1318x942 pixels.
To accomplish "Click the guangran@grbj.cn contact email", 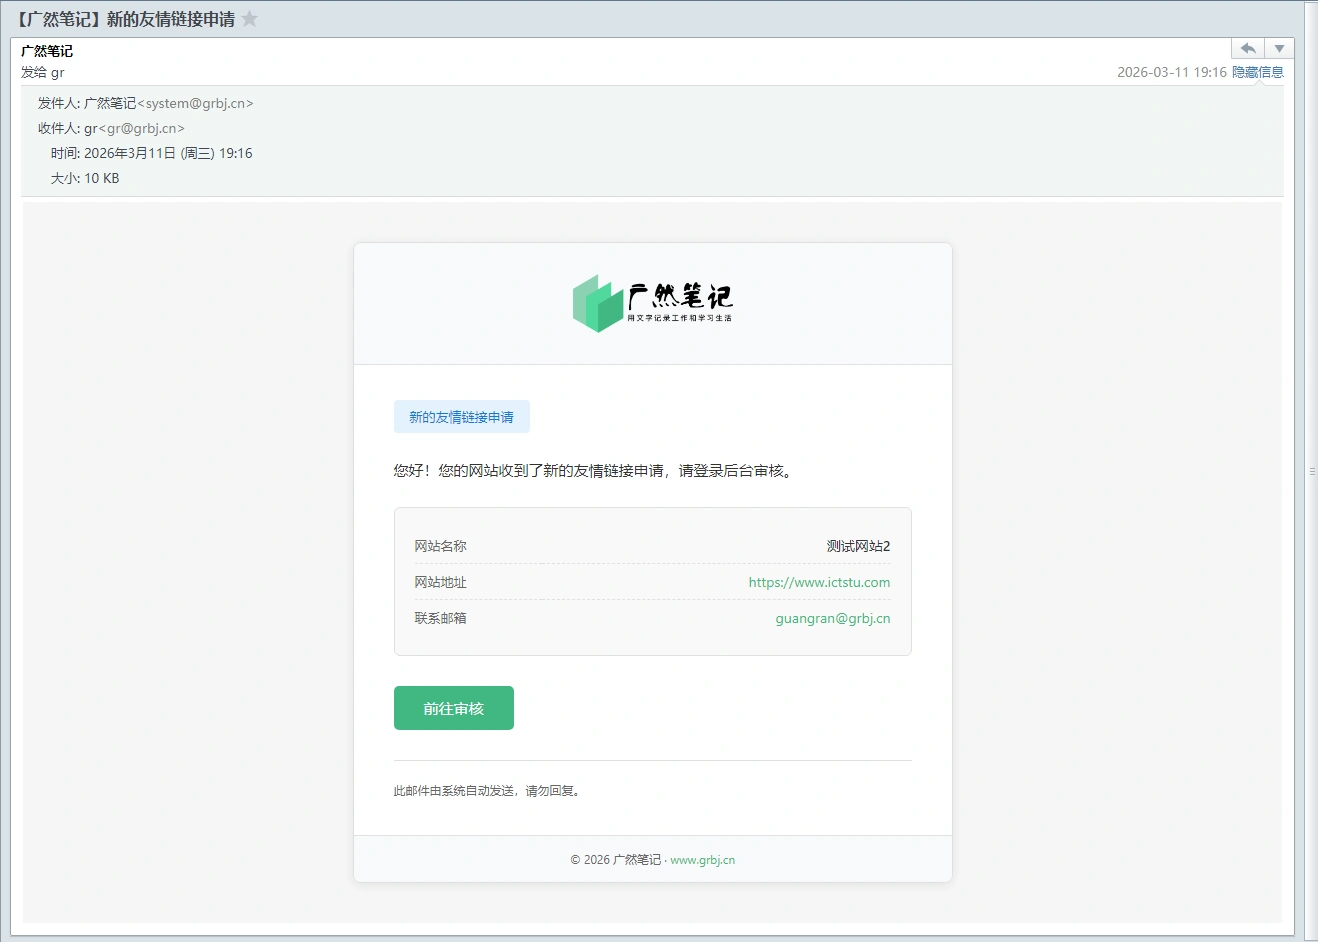I will click(x=832, y=618).
